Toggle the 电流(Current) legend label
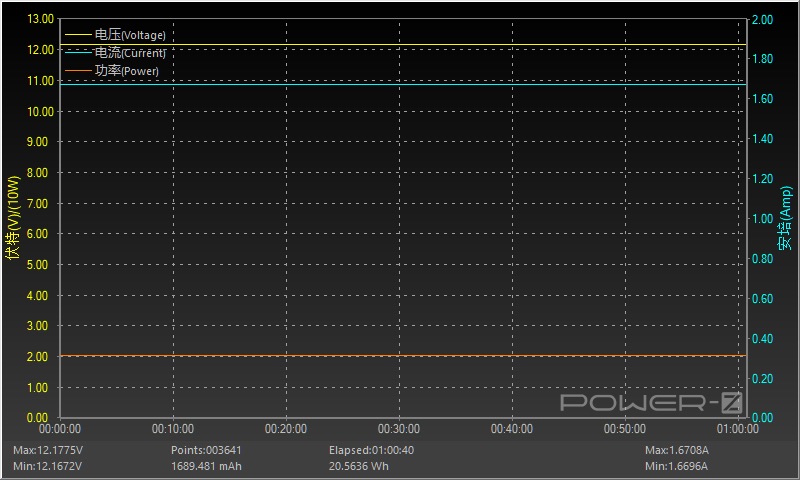 point(130,53)
